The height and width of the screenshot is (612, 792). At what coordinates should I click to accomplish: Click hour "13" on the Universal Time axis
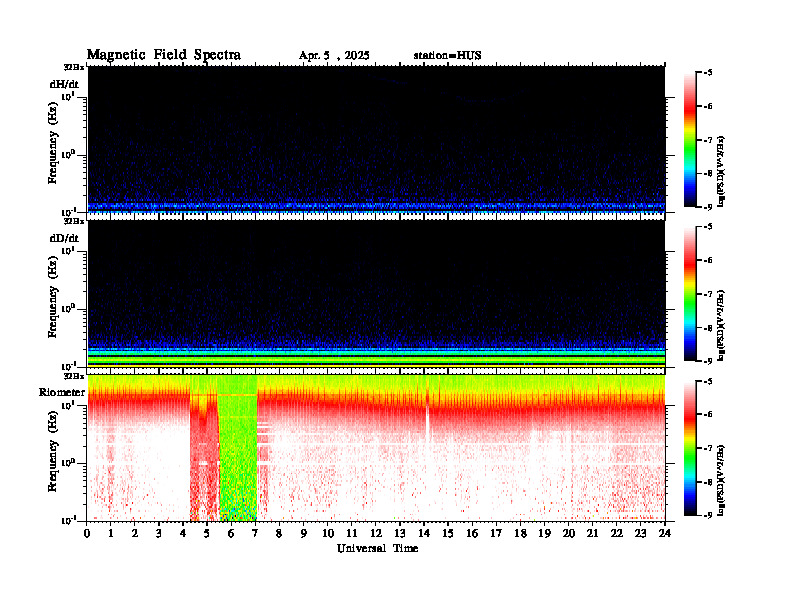point(400,533)
